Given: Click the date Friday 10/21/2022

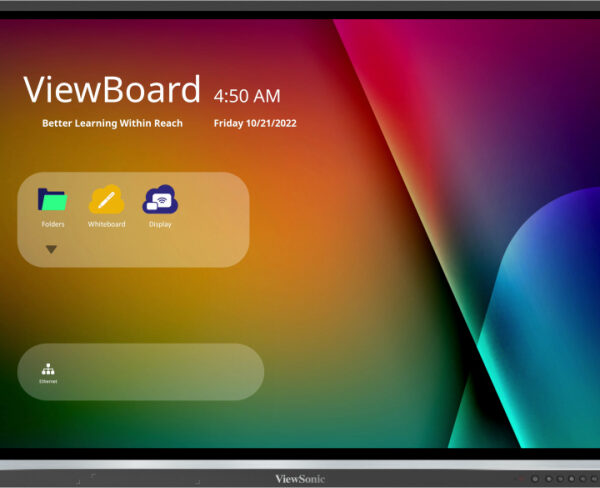Looking at the screenshot, I should tap(255, 123).
